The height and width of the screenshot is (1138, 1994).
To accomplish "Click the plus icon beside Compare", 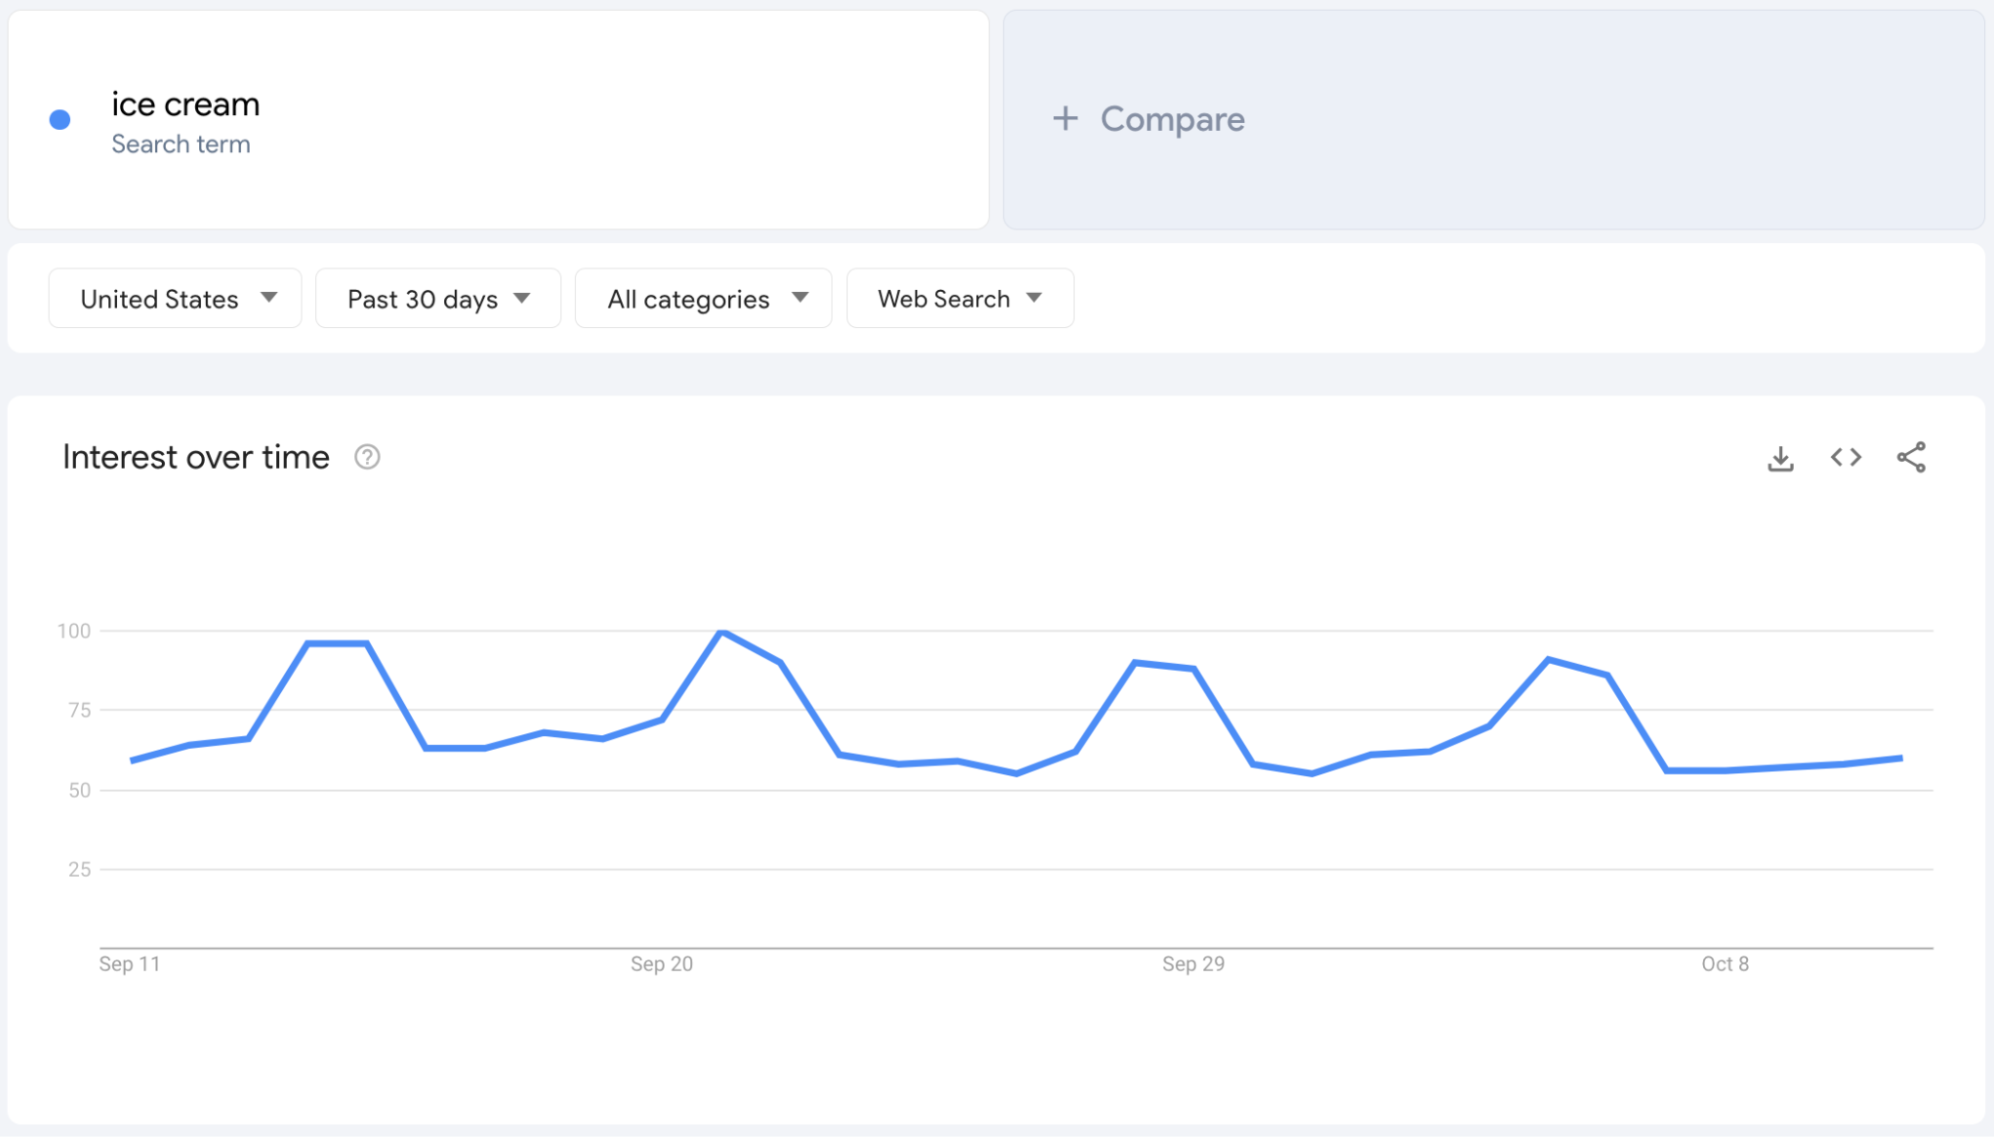I will point(1065,118).
